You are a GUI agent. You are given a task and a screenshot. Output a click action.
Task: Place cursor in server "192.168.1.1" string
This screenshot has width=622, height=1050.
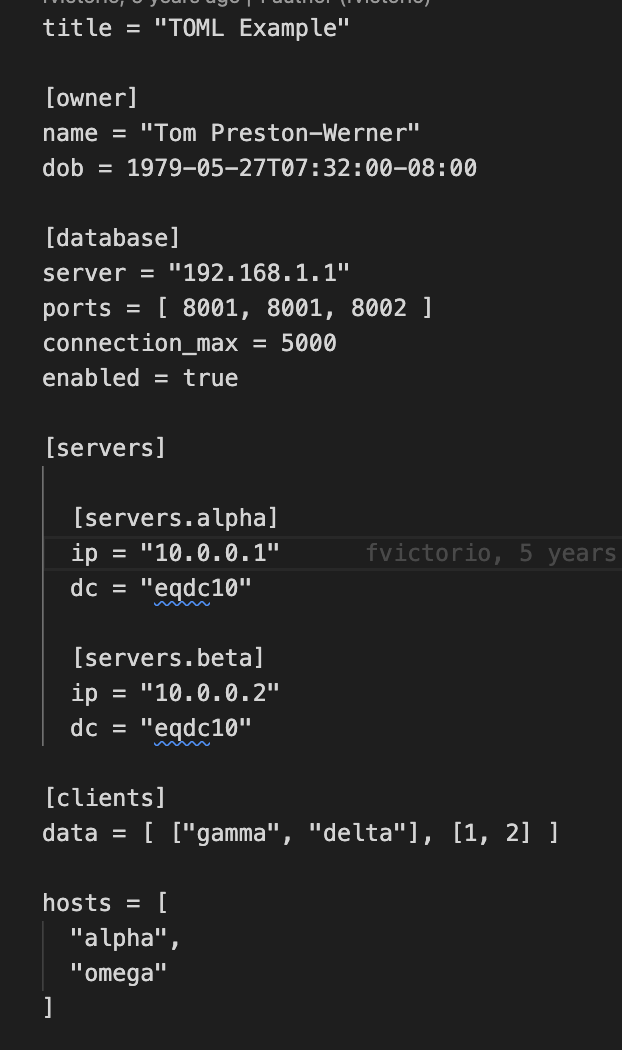coord(259,273)
